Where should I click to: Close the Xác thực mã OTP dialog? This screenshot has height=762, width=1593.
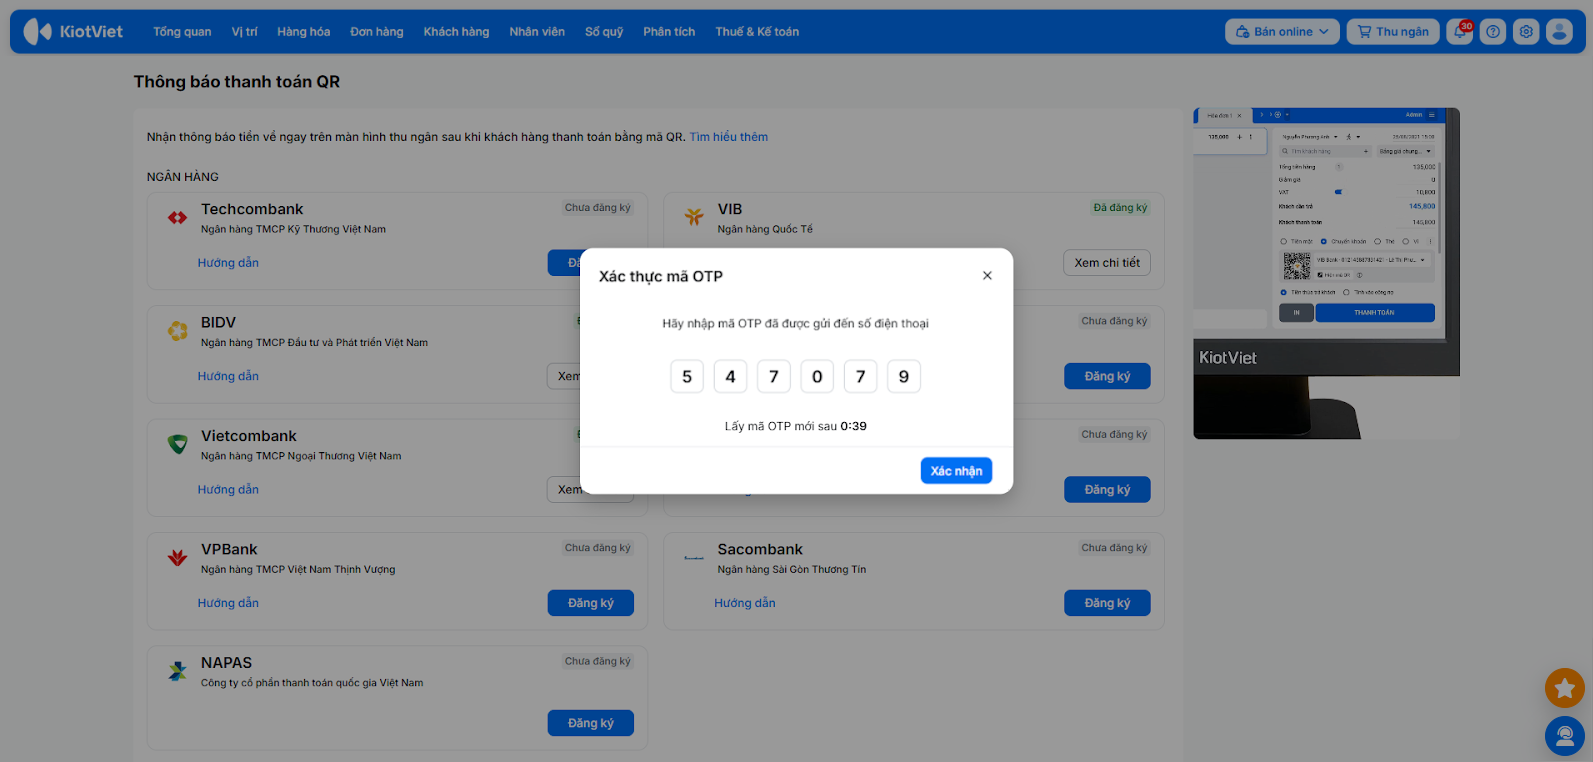tap(987, 276)
